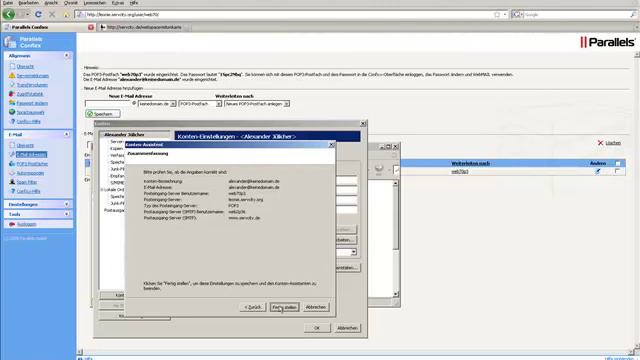Click the Zugriffsstatistik chart icon

point(12,94)
